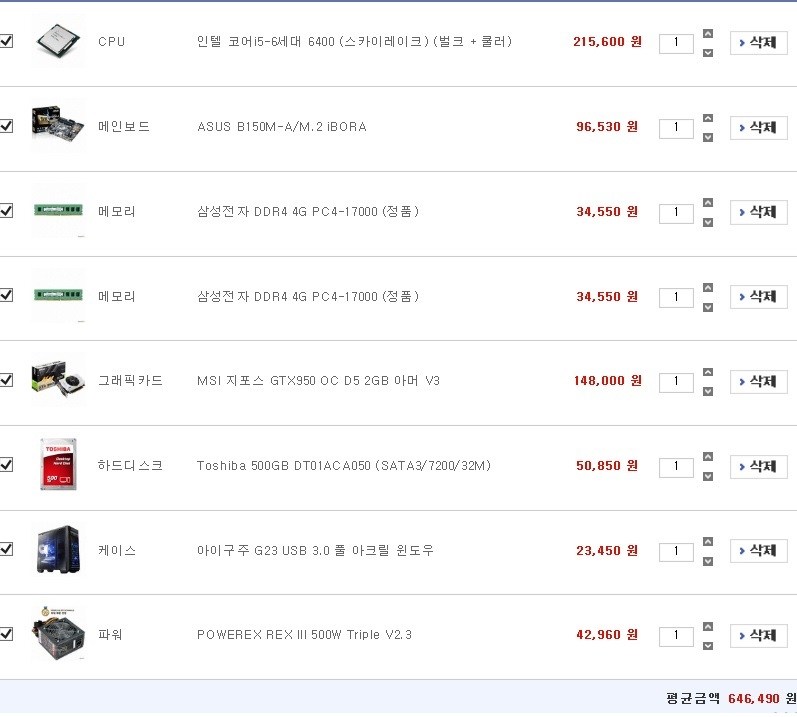Click the quantity field for 케이스

(x=676, y=552)
